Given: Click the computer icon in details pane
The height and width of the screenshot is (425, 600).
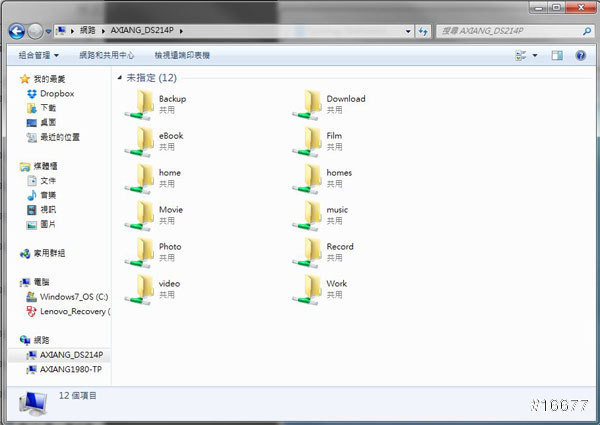Looking at the screenshot, I should [x=33, y=404].
